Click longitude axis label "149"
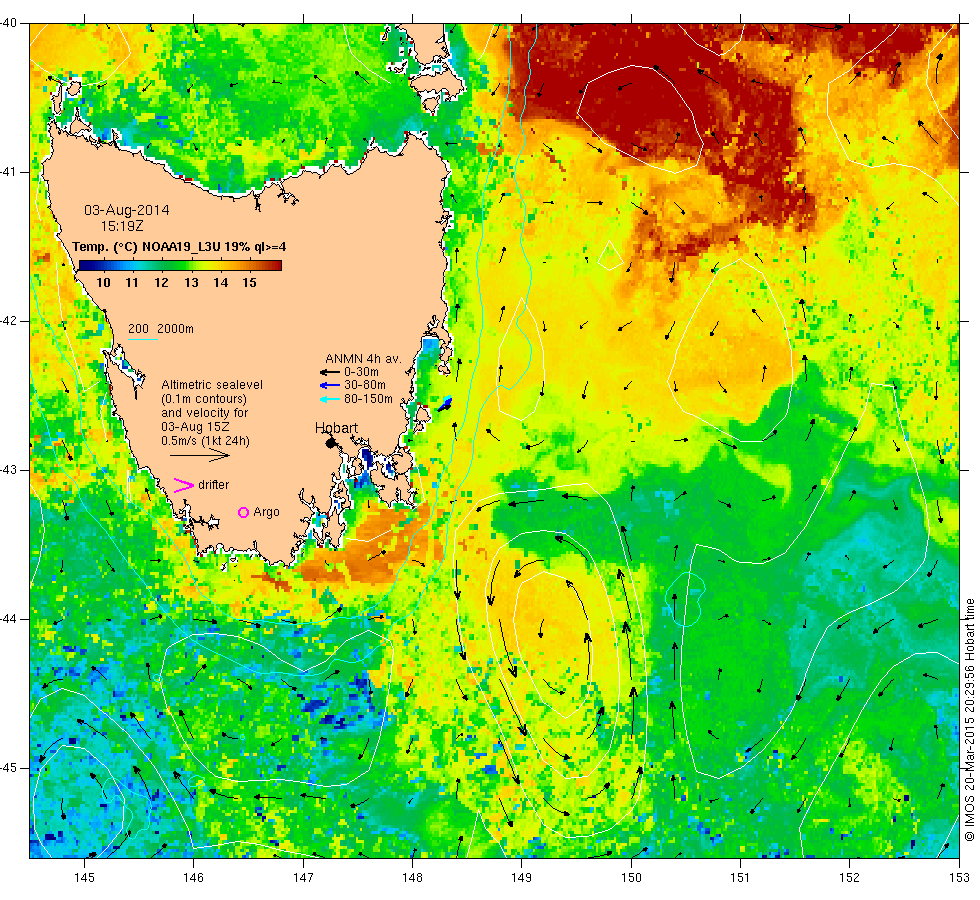Image resolution: width=980 pixels, height=900 pixels. 521,878
